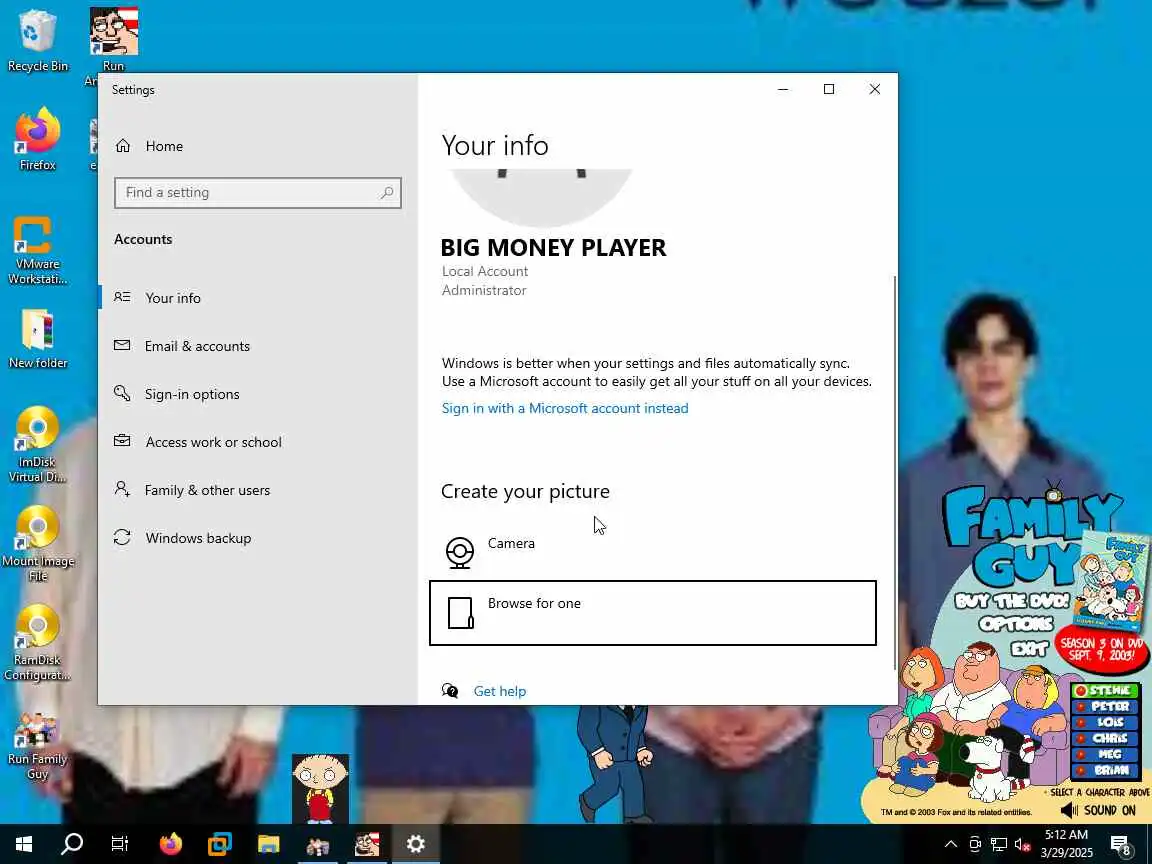Click the Family Guy group app on the taskbar
This screenshot has height=864, width=1152.
[317, 844]
